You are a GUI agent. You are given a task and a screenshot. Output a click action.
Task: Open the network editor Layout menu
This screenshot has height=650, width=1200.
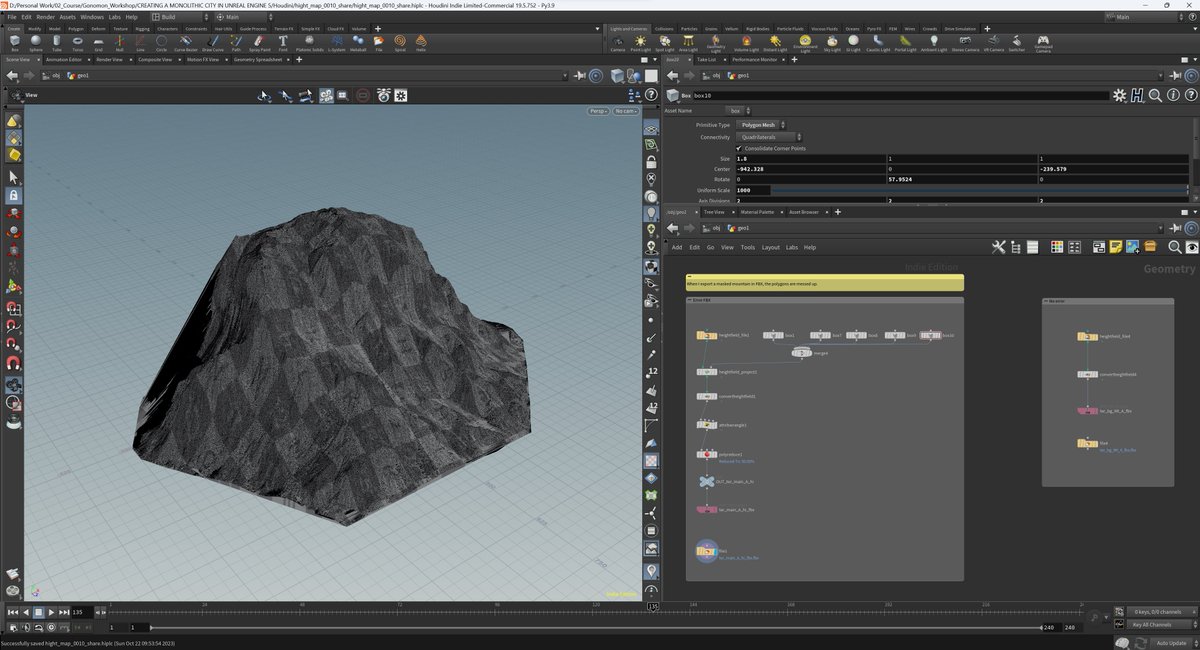click(x=770, y=247)
